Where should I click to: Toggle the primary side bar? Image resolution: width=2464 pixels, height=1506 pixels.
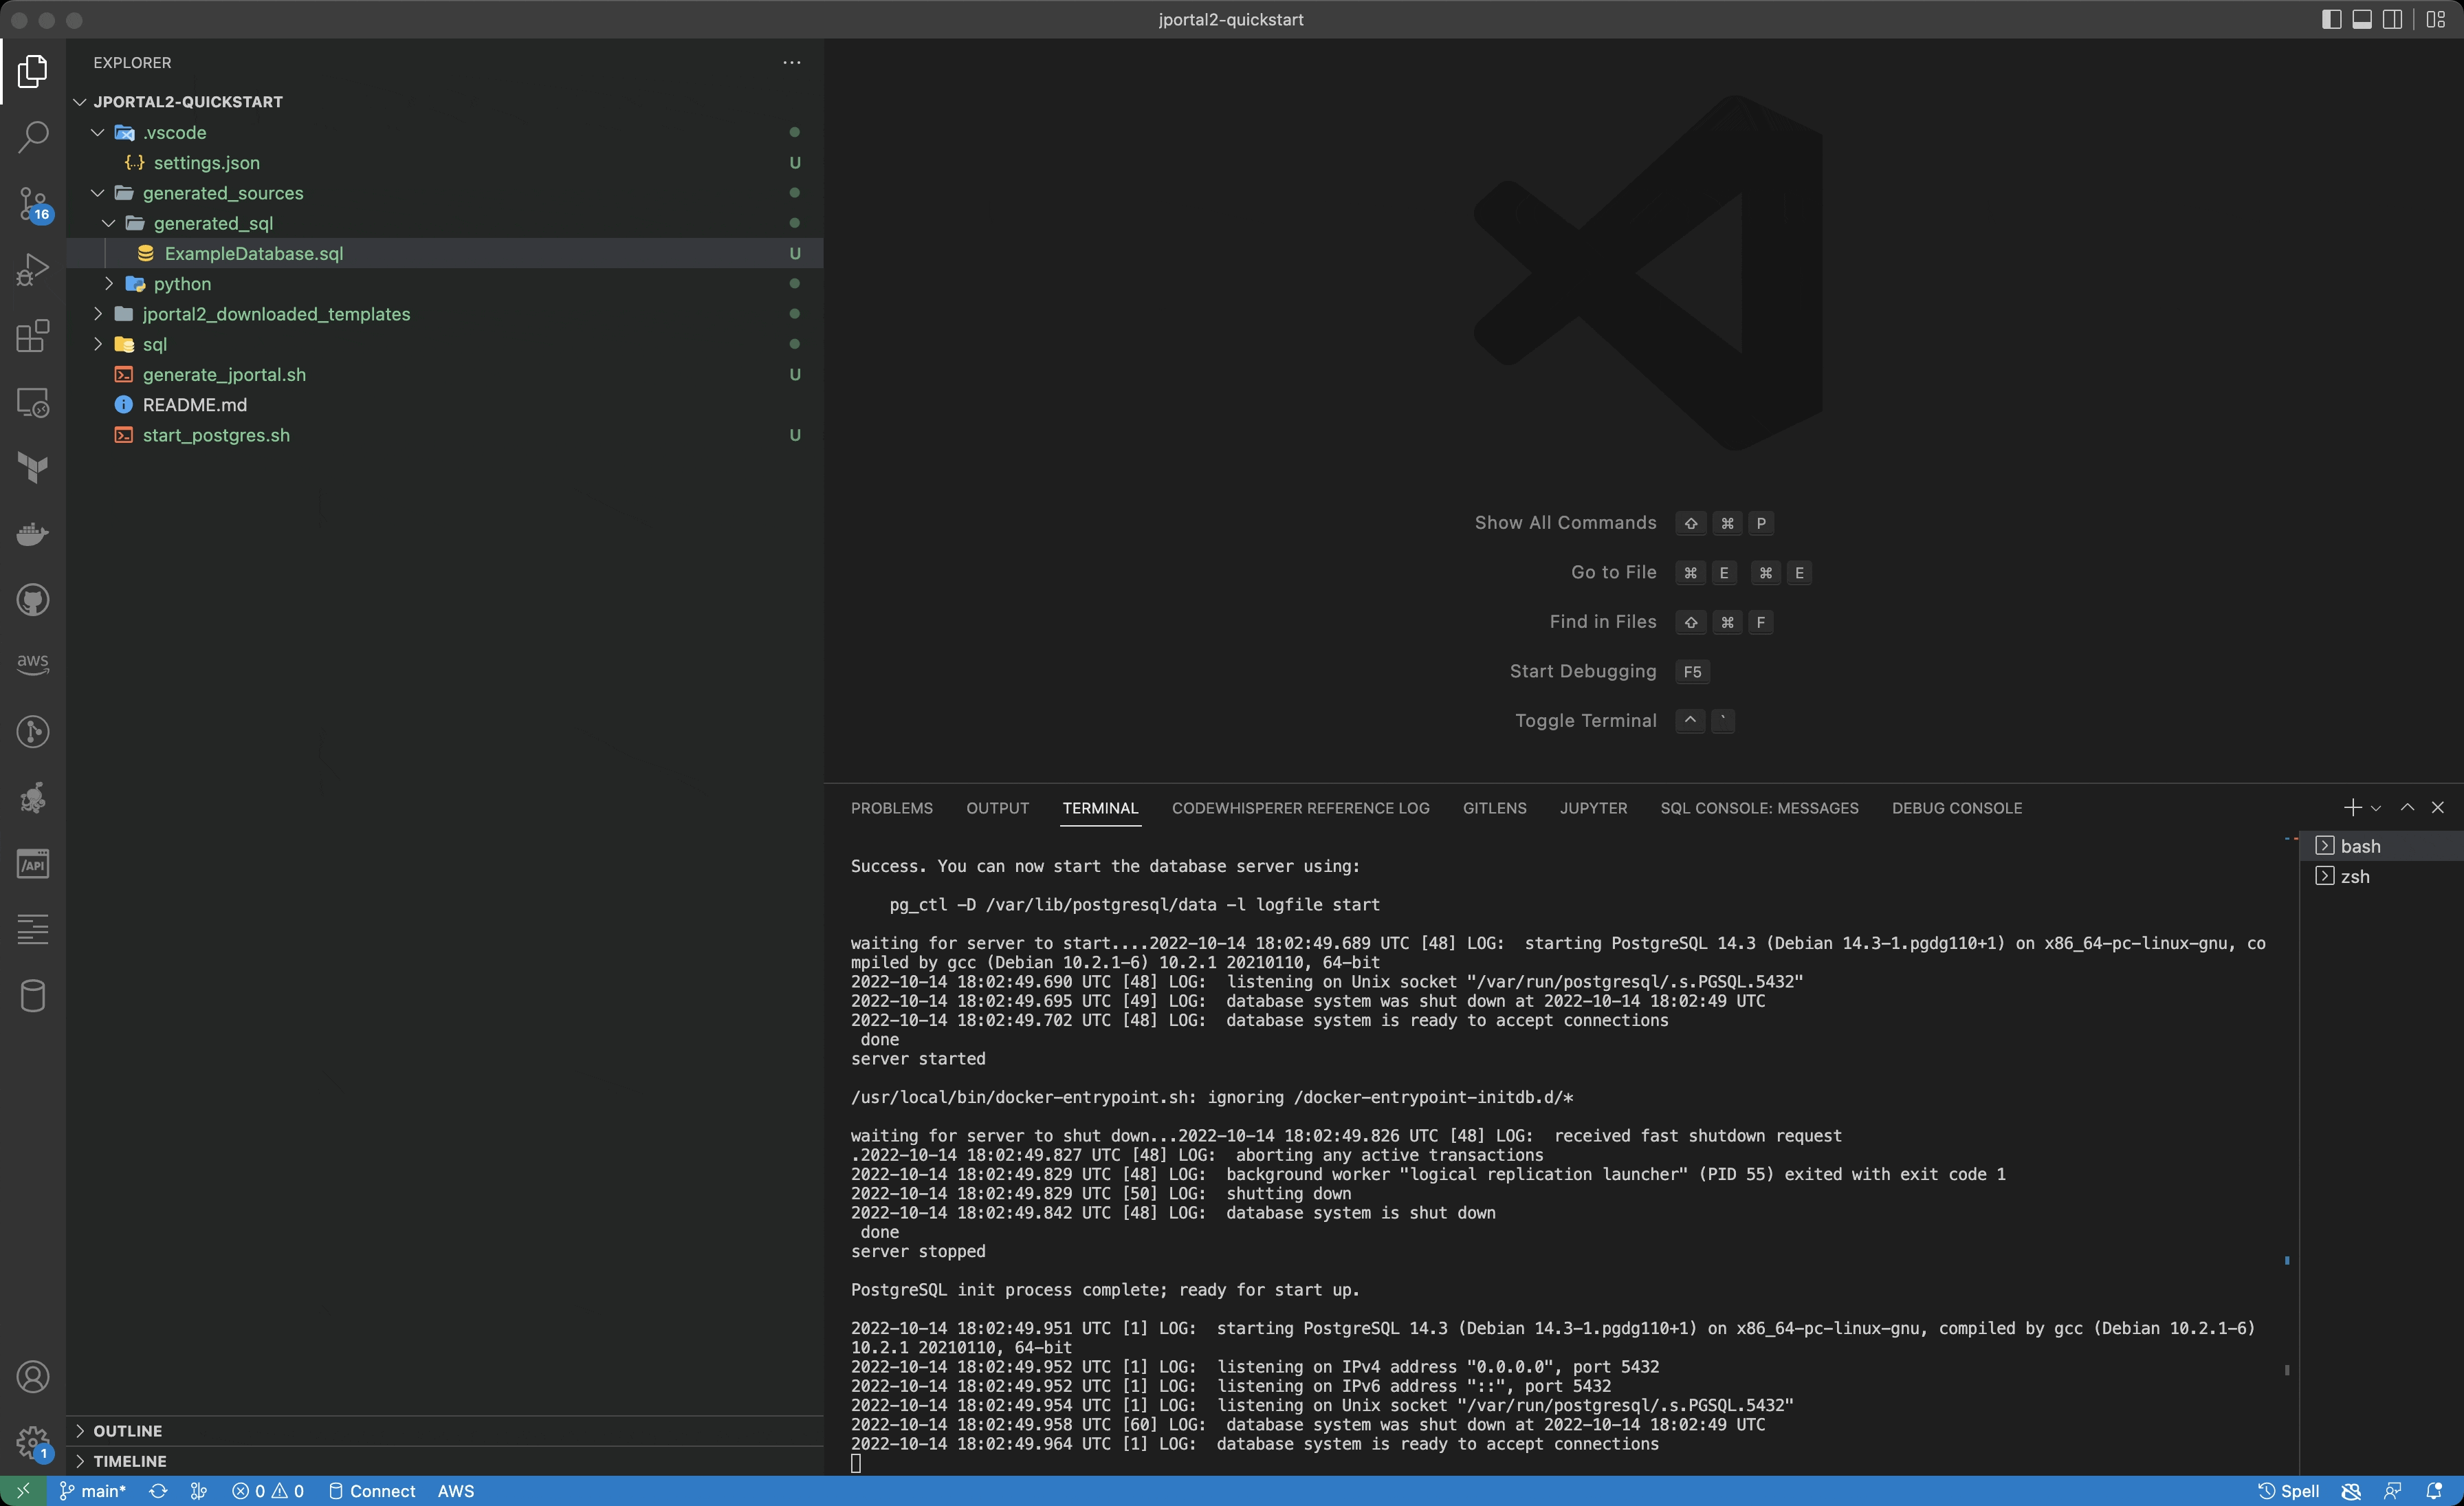[x=2331, y=19]
